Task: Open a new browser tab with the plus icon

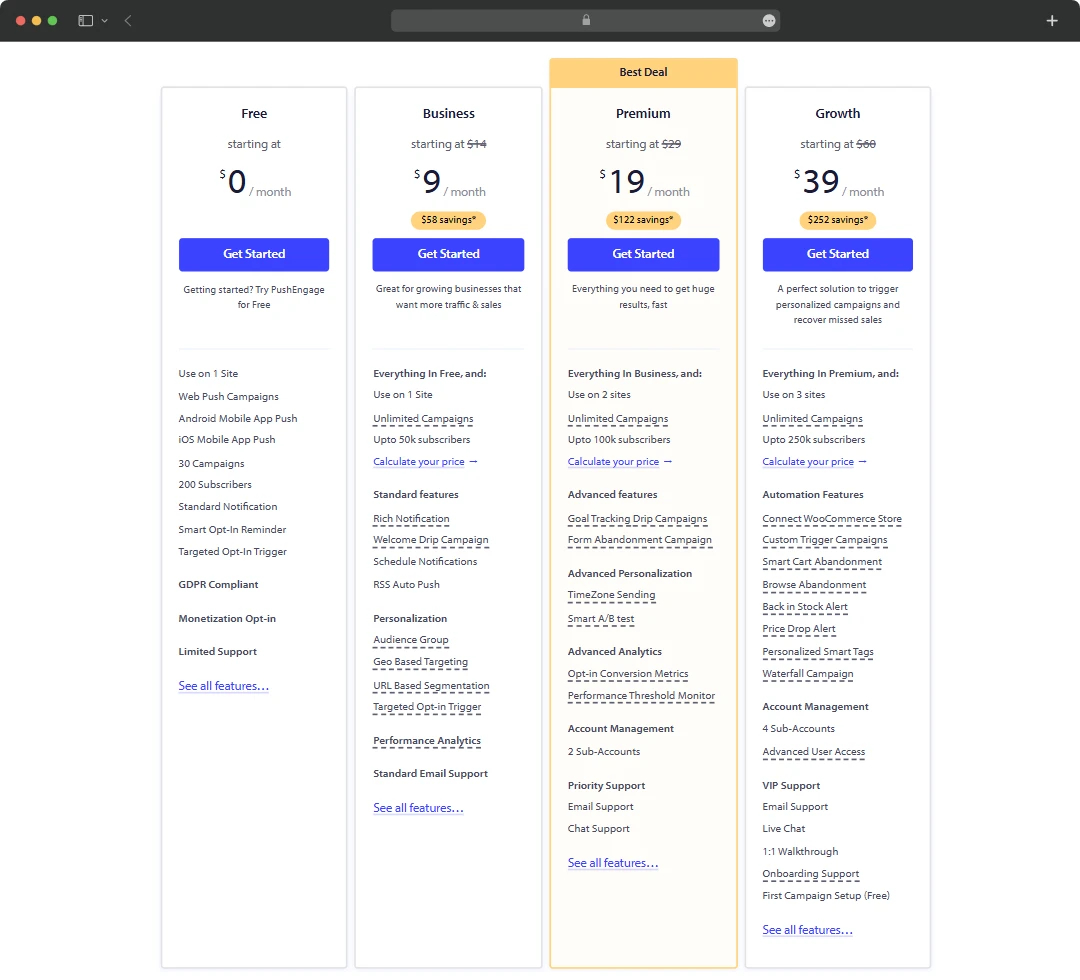Action: coord(1052,20)
